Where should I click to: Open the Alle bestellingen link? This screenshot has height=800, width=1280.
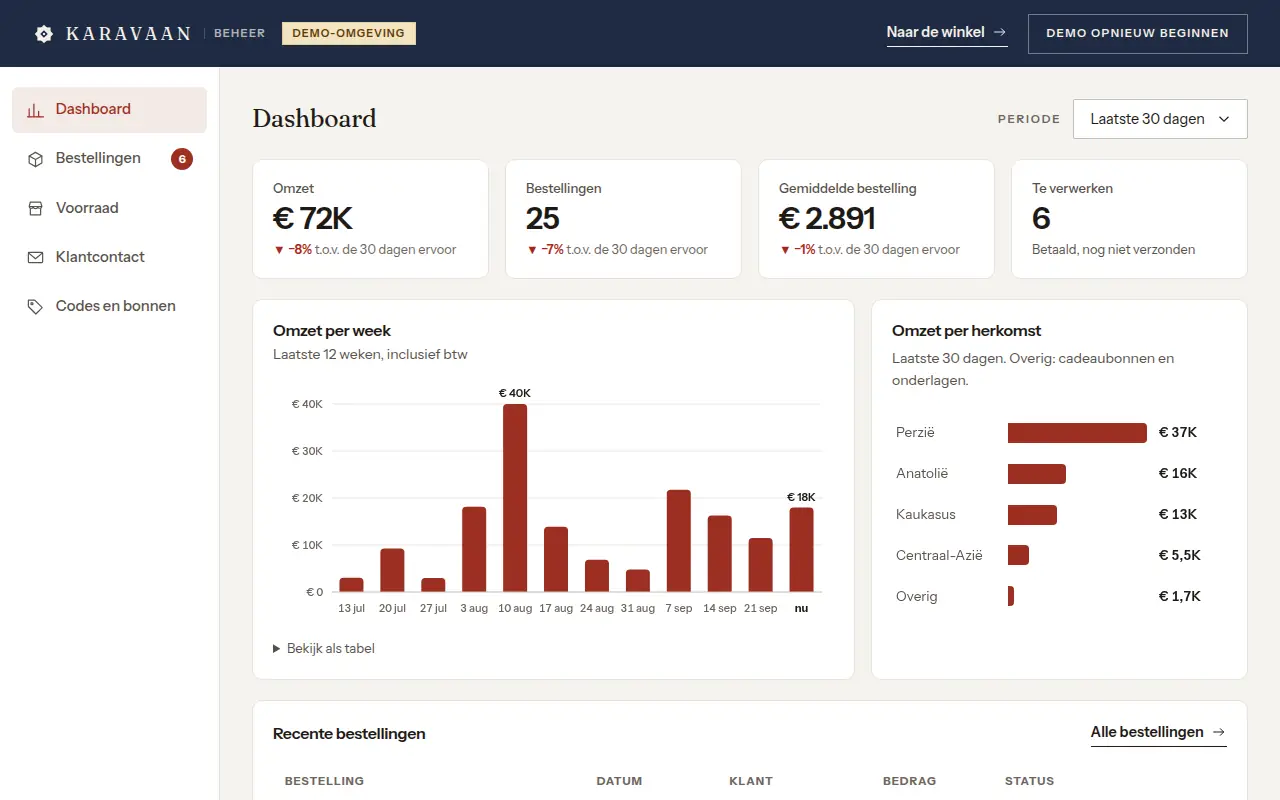click(x=1158, y=732)
